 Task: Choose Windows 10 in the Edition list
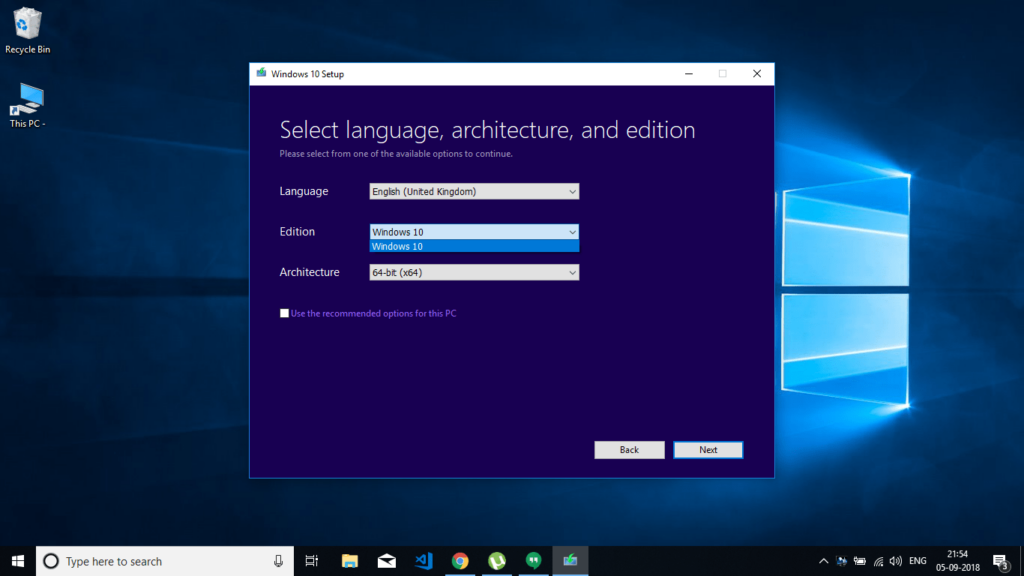pyautogui.click(x=474, y=246)
